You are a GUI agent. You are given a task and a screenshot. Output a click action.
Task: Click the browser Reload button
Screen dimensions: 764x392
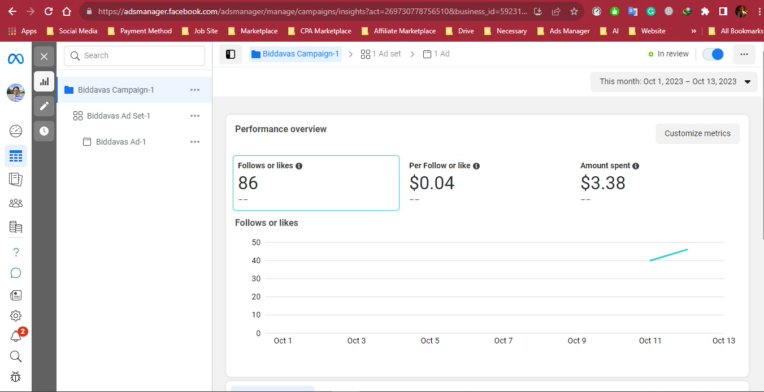point(48,11)
